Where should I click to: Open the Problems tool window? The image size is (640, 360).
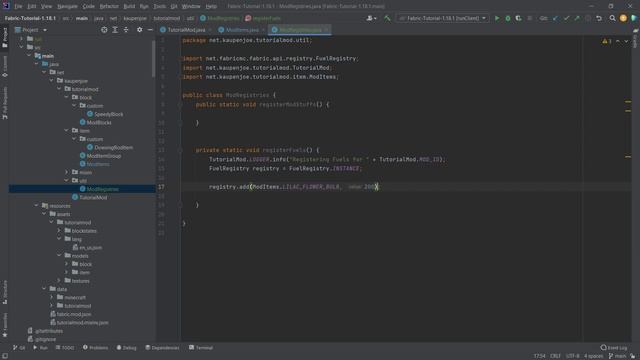click(x=96, y=348)
